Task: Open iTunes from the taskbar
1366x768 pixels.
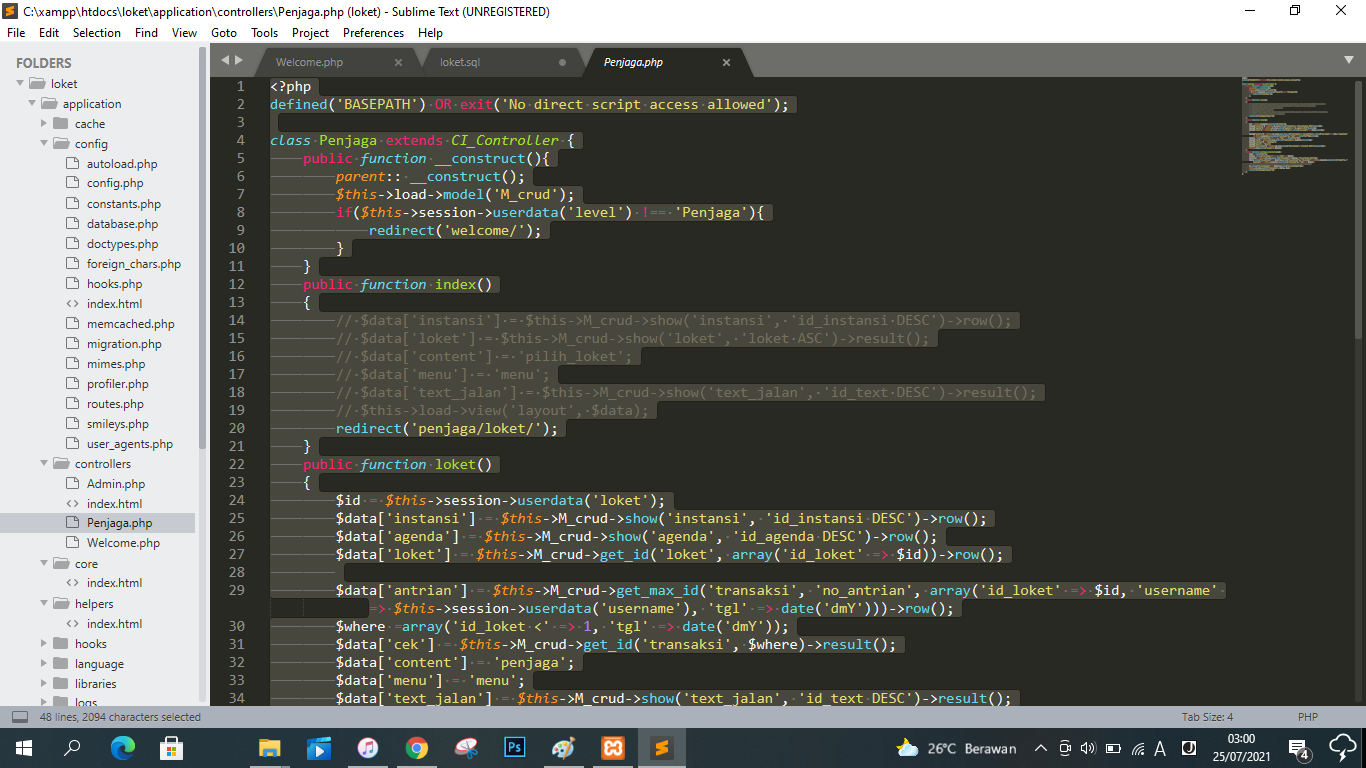Action: 368,747
